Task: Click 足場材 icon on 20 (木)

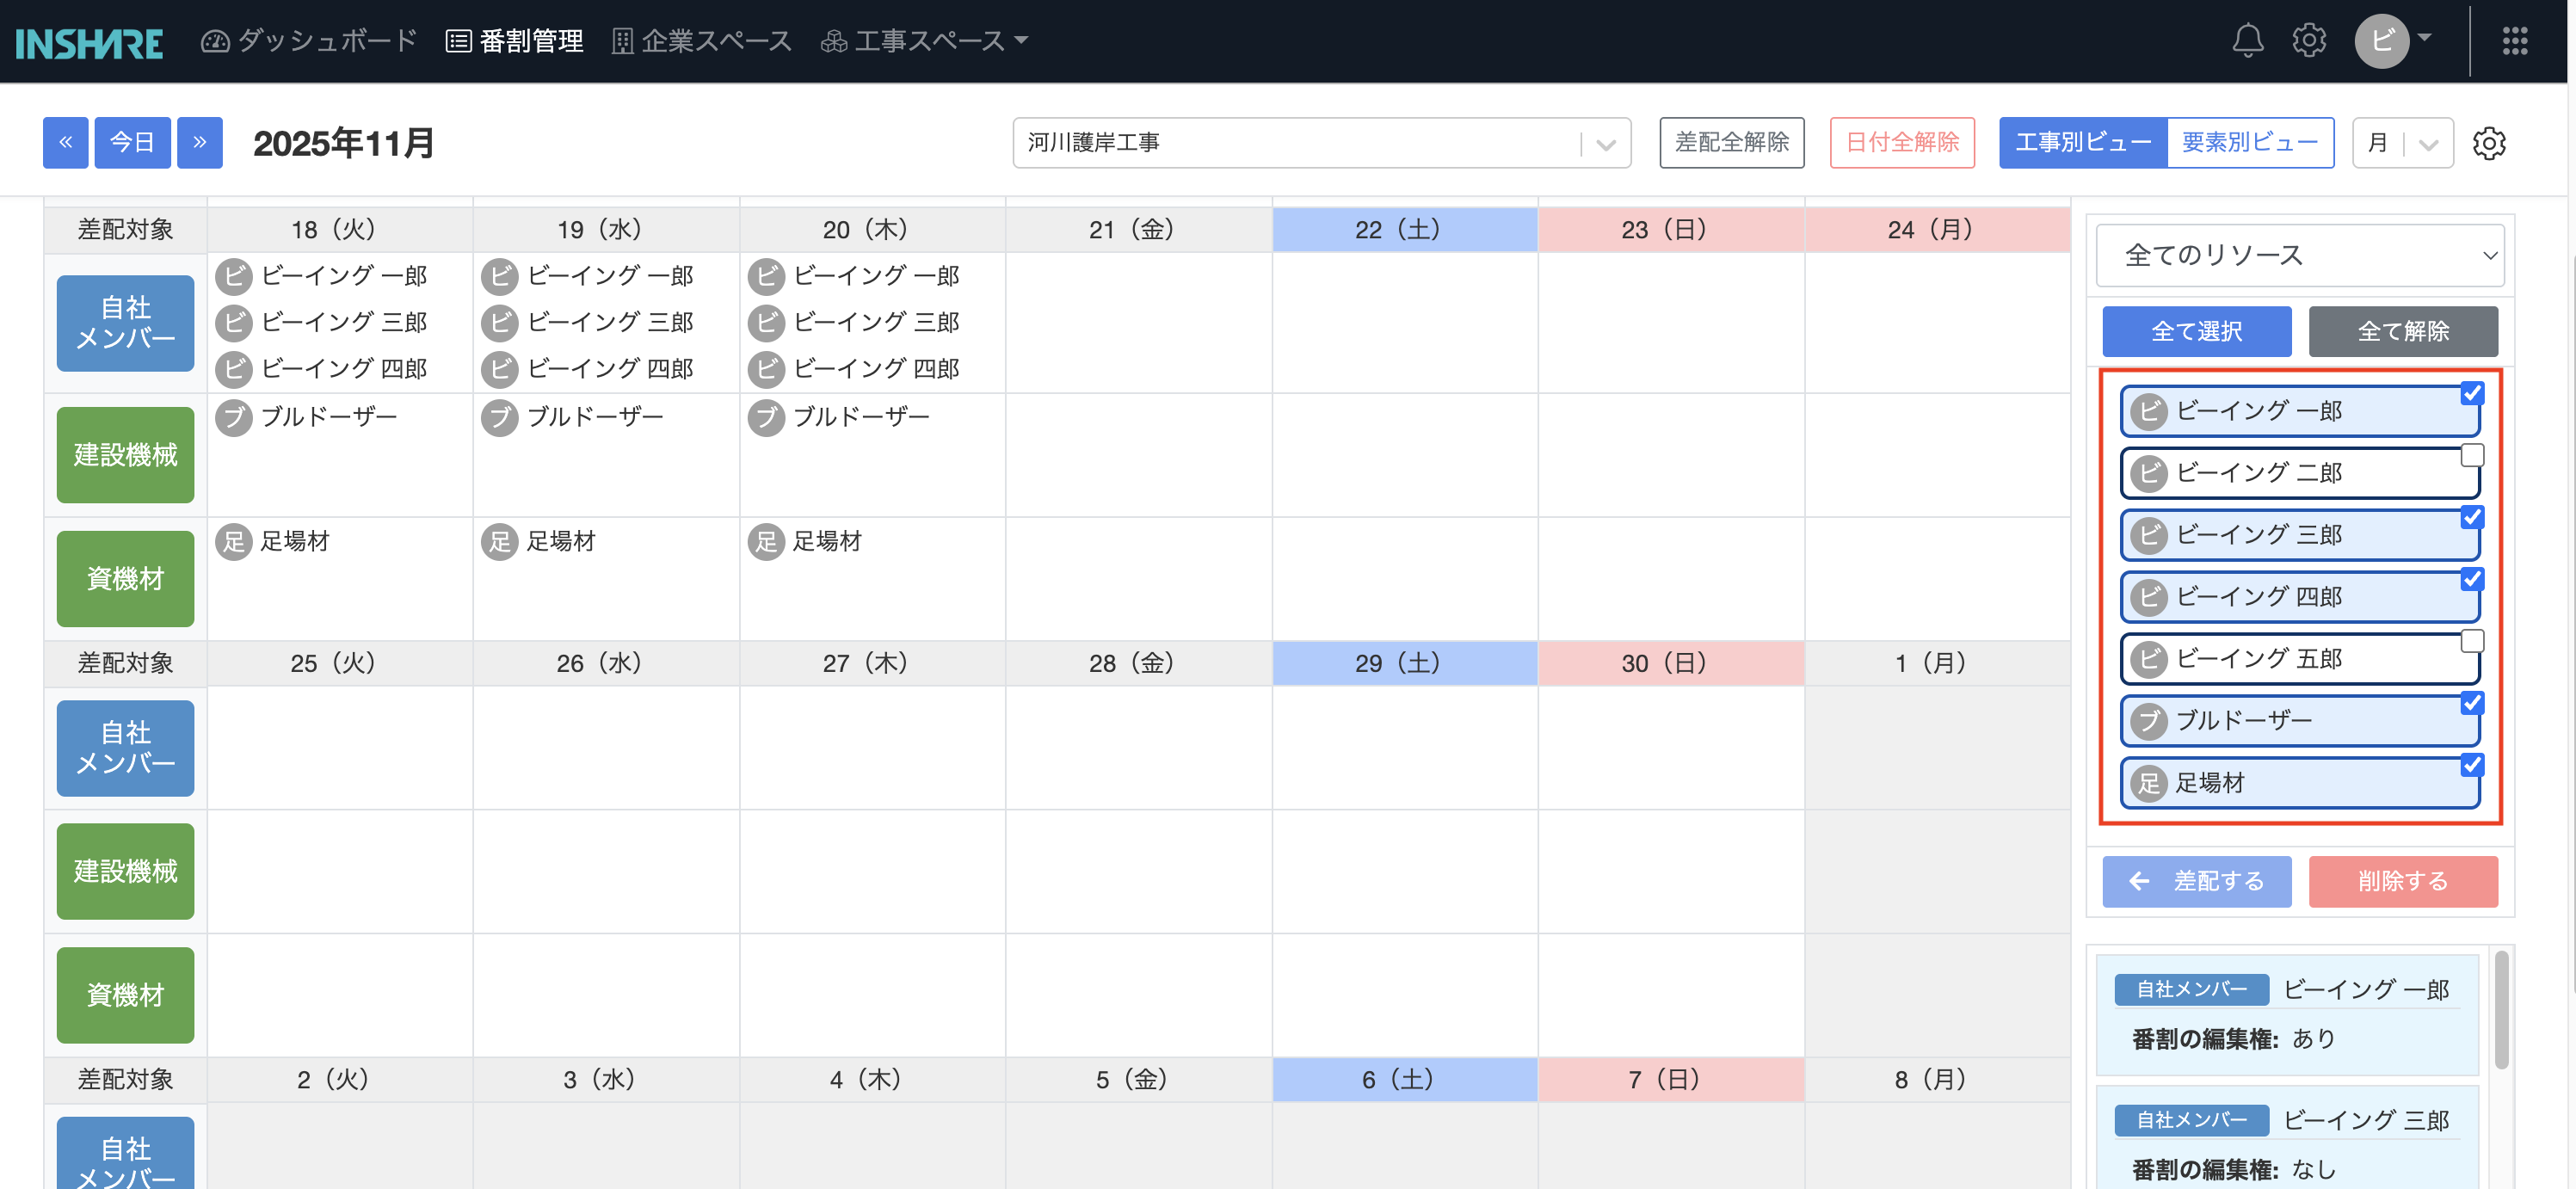Action: 766,542
